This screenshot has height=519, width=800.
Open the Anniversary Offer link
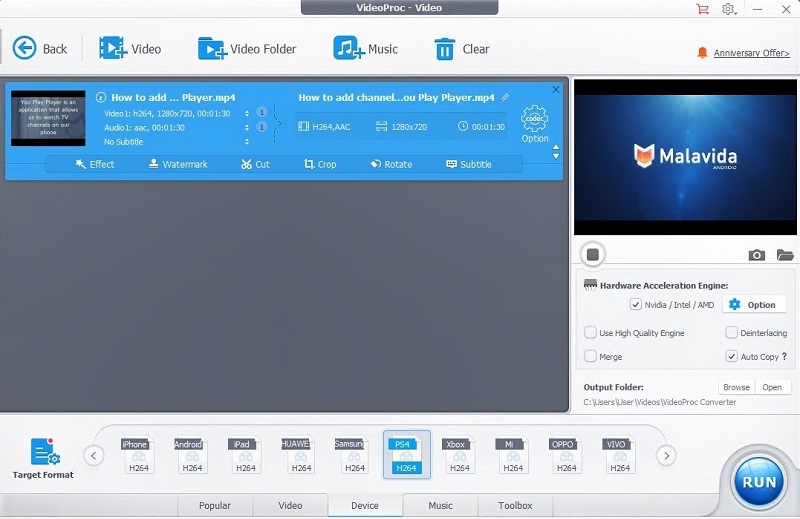point(752,53)
